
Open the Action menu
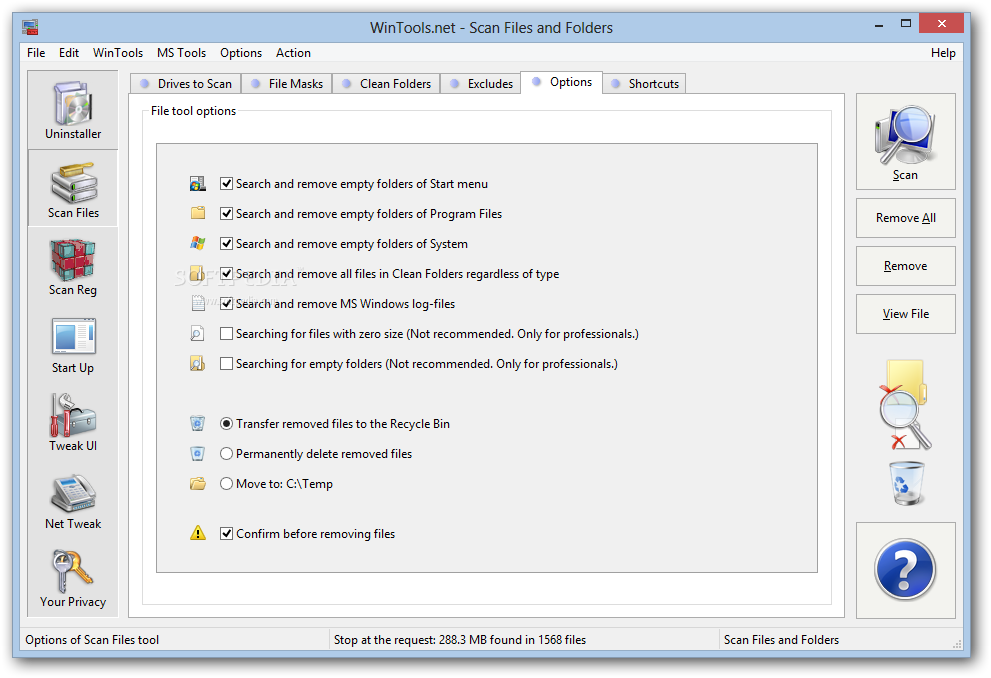click(293, 52)
